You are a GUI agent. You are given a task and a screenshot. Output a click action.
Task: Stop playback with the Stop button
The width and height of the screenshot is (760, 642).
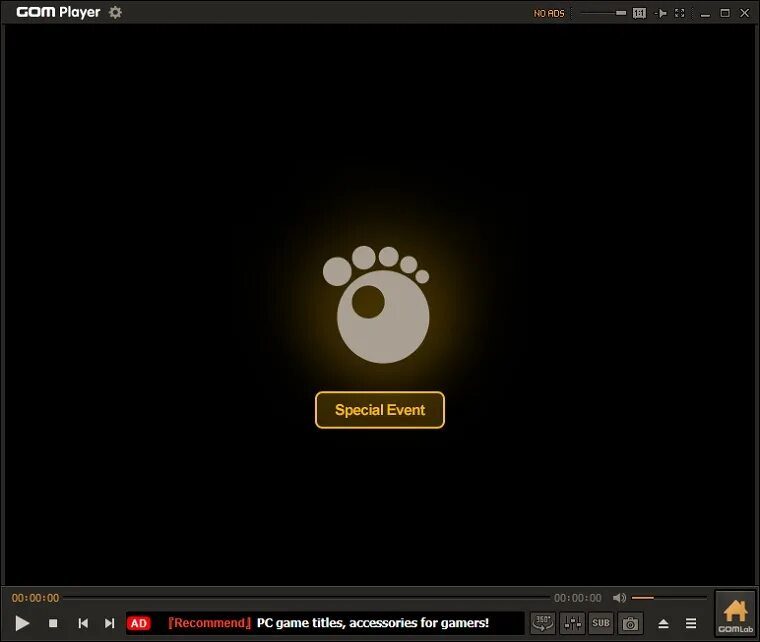pyautogui.click(x=53, y=623)
